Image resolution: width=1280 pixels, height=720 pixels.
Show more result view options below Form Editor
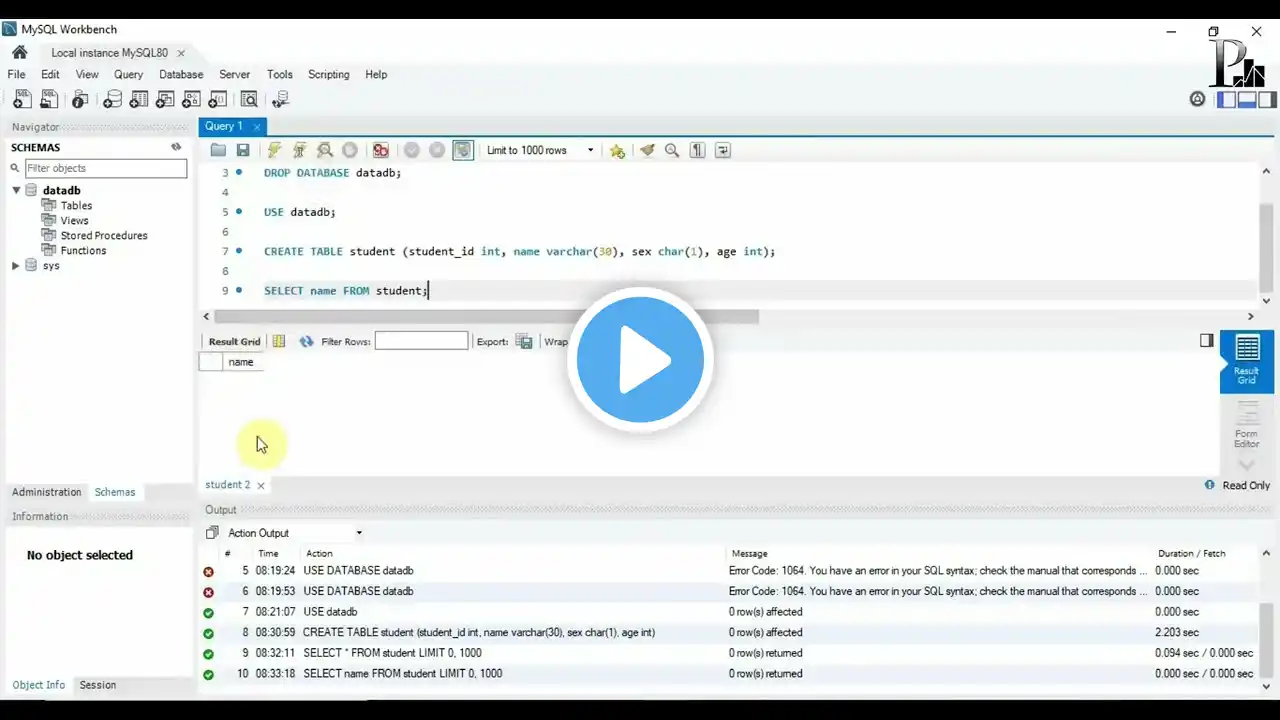coord(1246,464)
